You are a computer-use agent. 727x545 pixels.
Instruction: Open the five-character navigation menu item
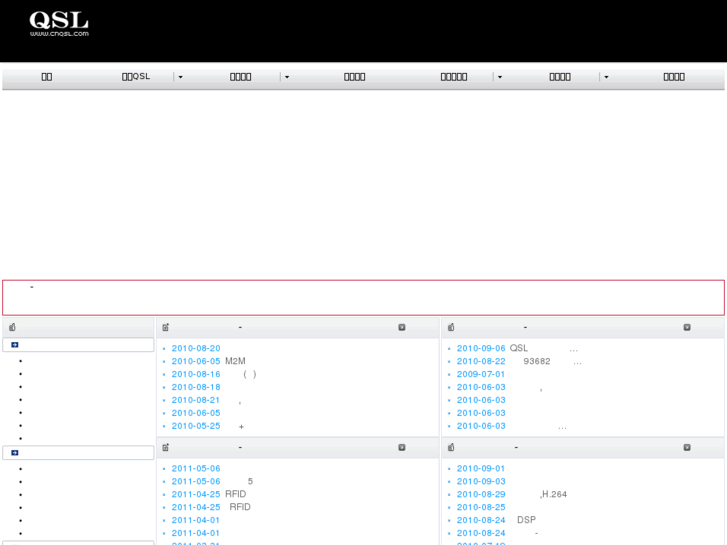[x=453, y=77]
